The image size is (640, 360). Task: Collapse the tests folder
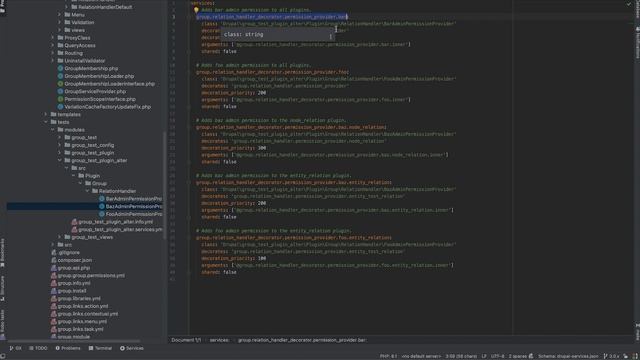click(x=46, y=122)
